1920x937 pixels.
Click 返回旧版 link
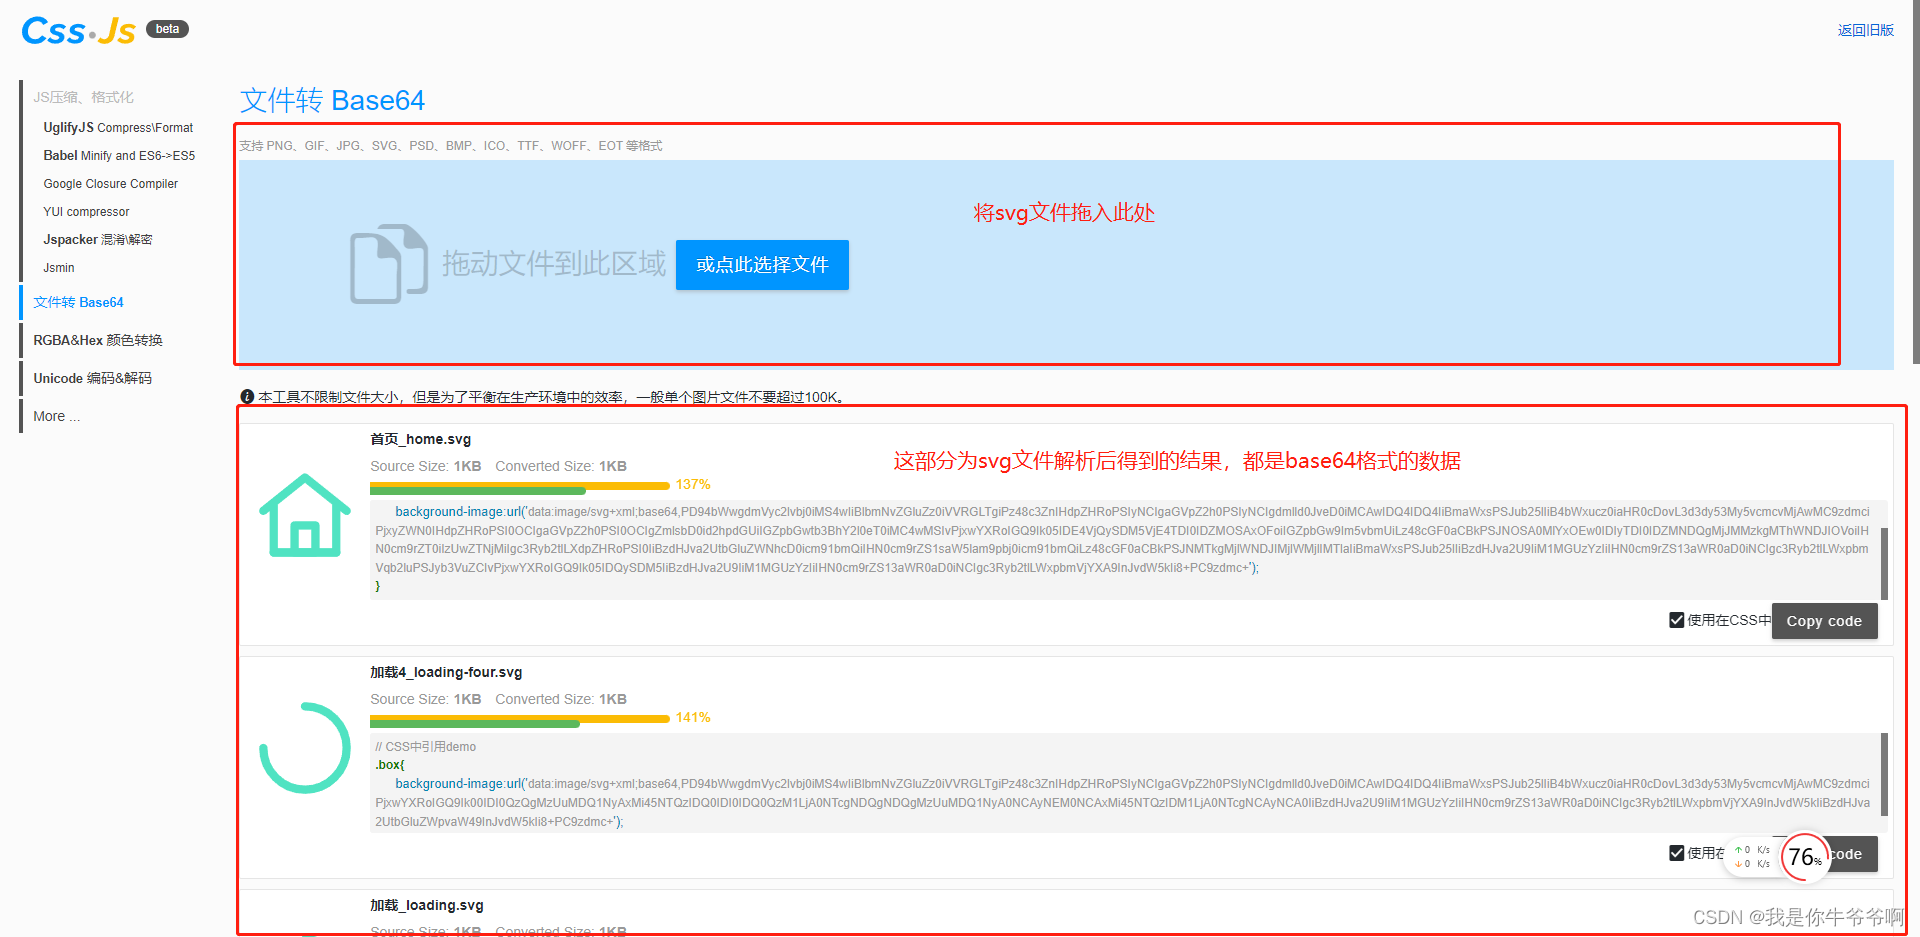(1865, 30)
